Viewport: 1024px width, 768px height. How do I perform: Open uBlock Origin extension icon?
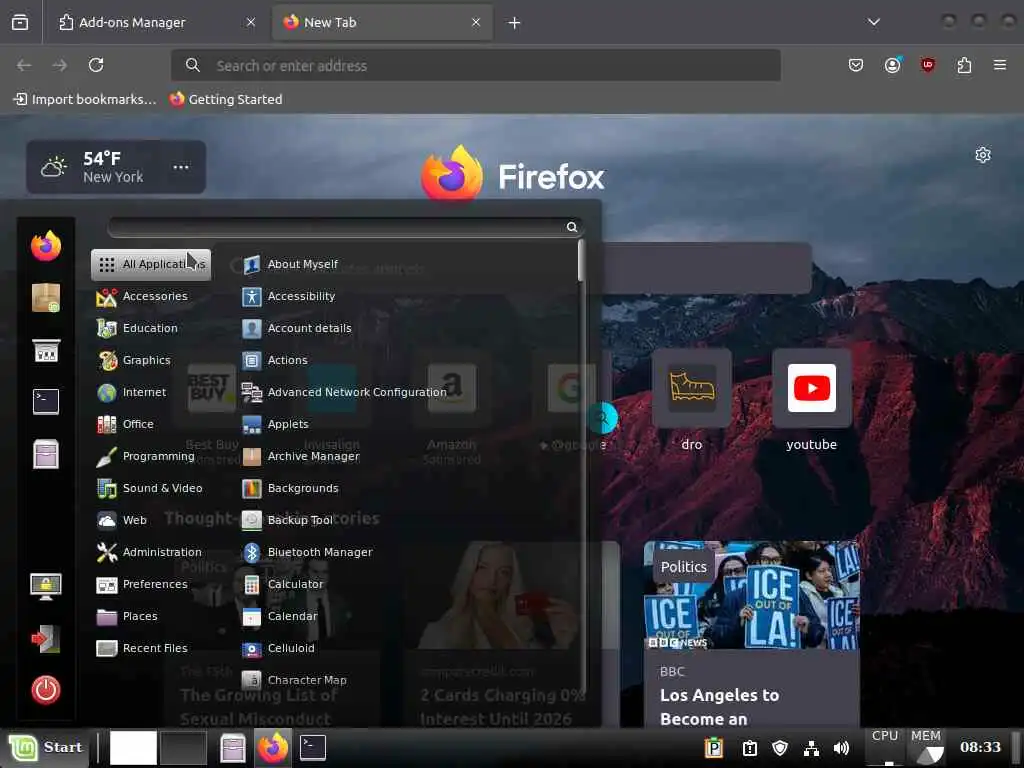(927, 65)
